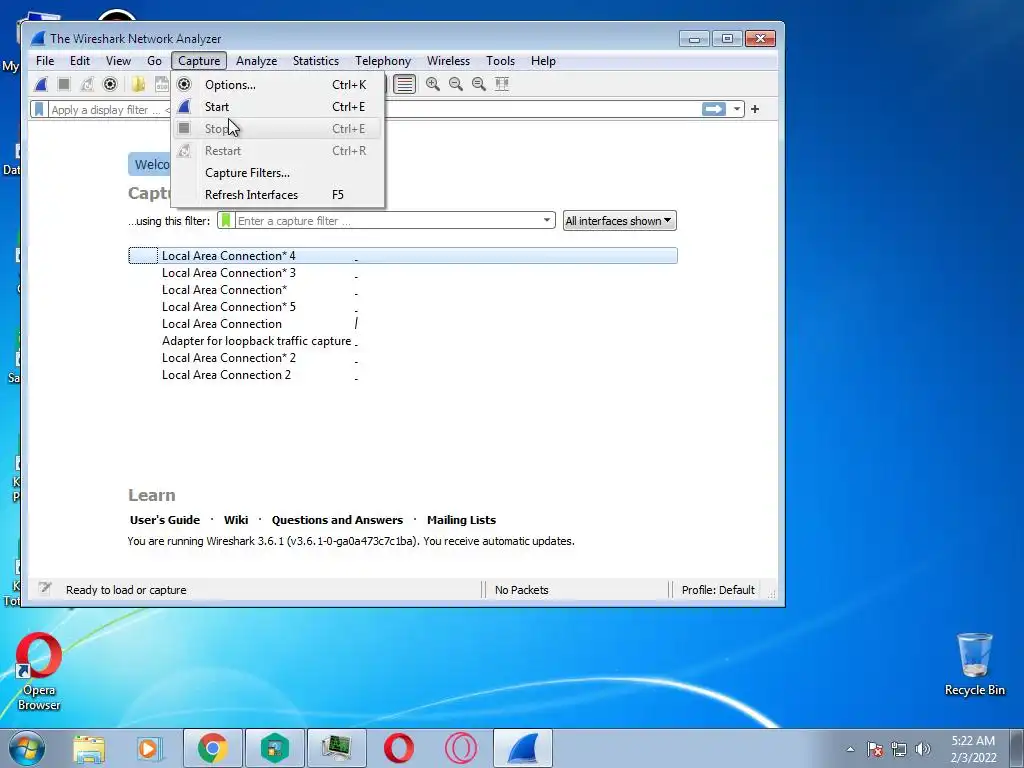Open the Statistics menu
The image size is (1024, 768).
(315, 61)
